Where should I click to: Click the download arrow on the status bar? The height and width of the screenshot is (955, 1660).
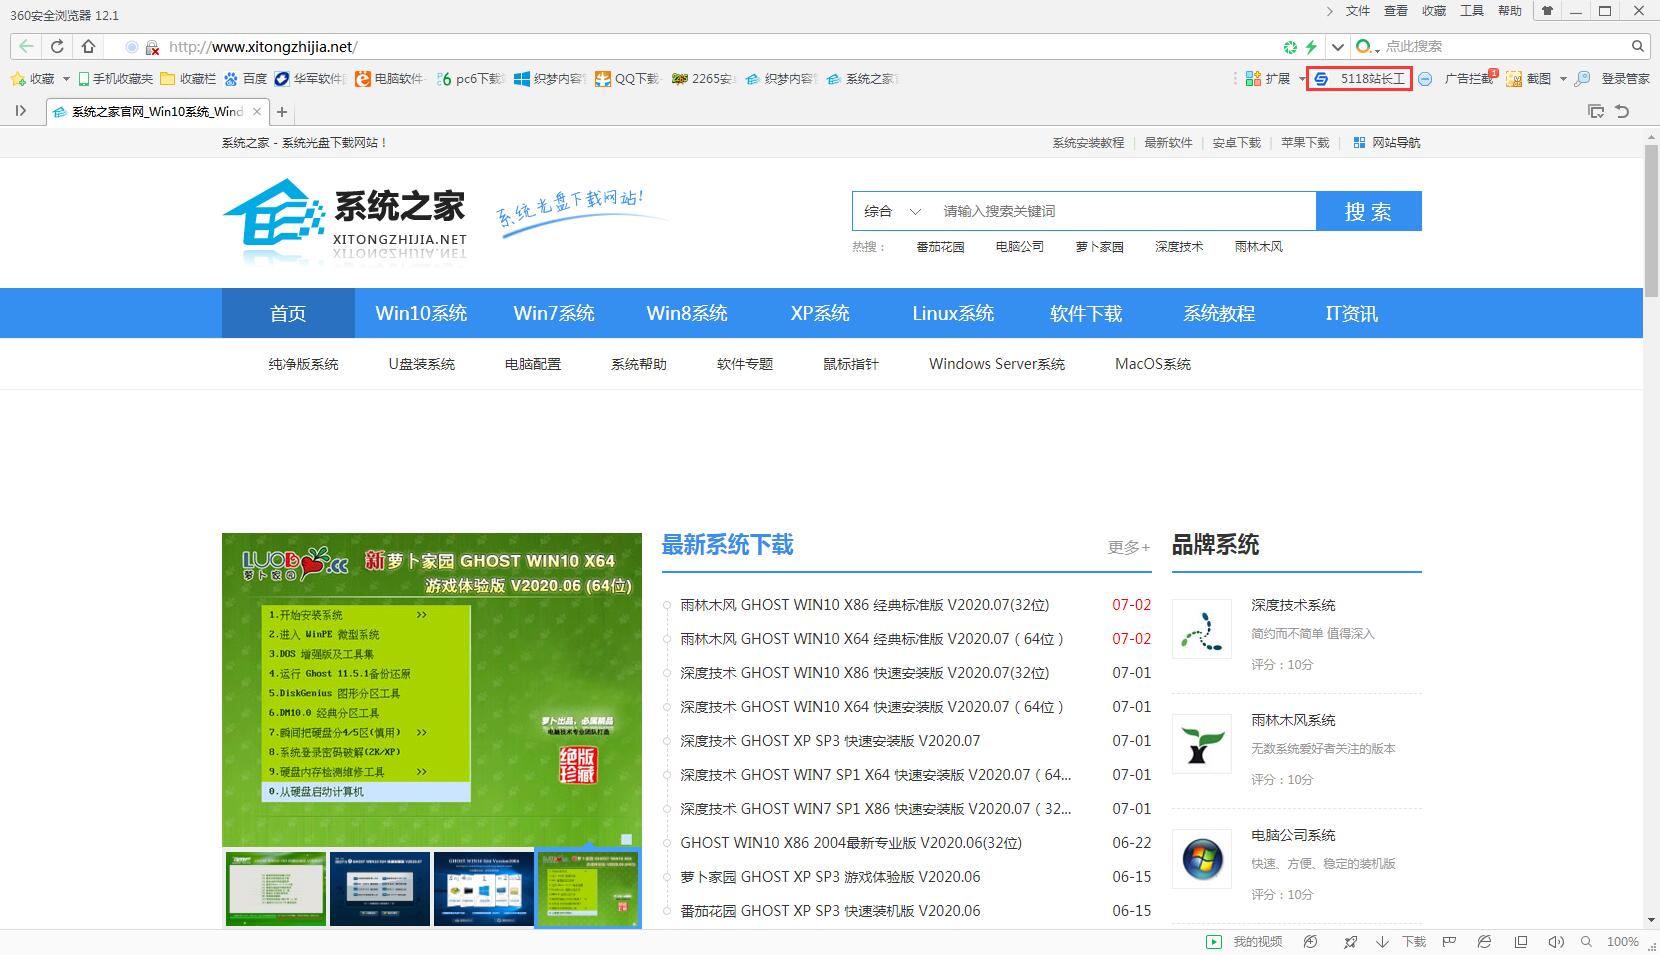click(x=1383, y=941)
